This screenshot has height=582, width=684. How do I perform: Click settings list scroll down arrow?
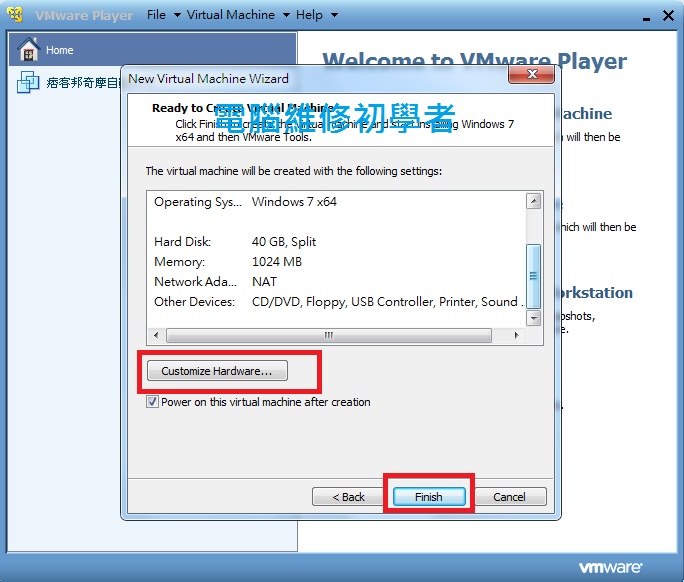534,318
